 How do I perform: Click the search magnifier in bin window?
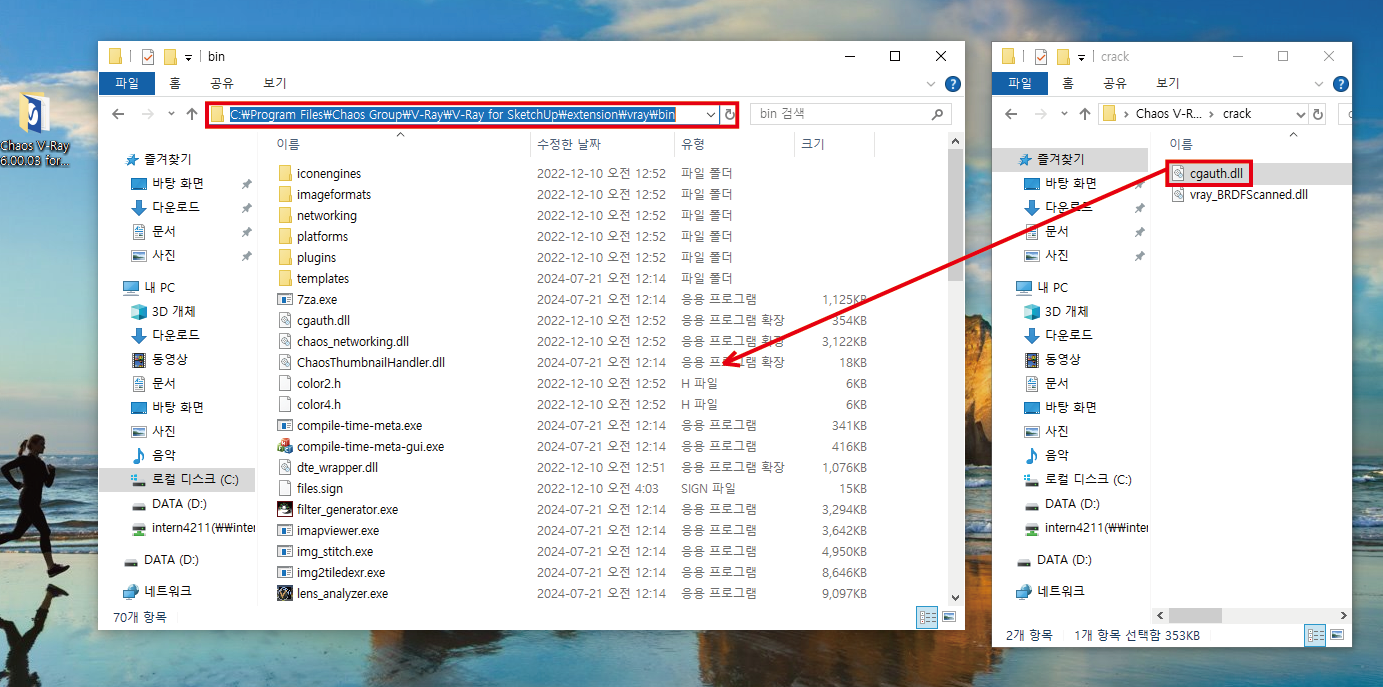coord(937,115)
